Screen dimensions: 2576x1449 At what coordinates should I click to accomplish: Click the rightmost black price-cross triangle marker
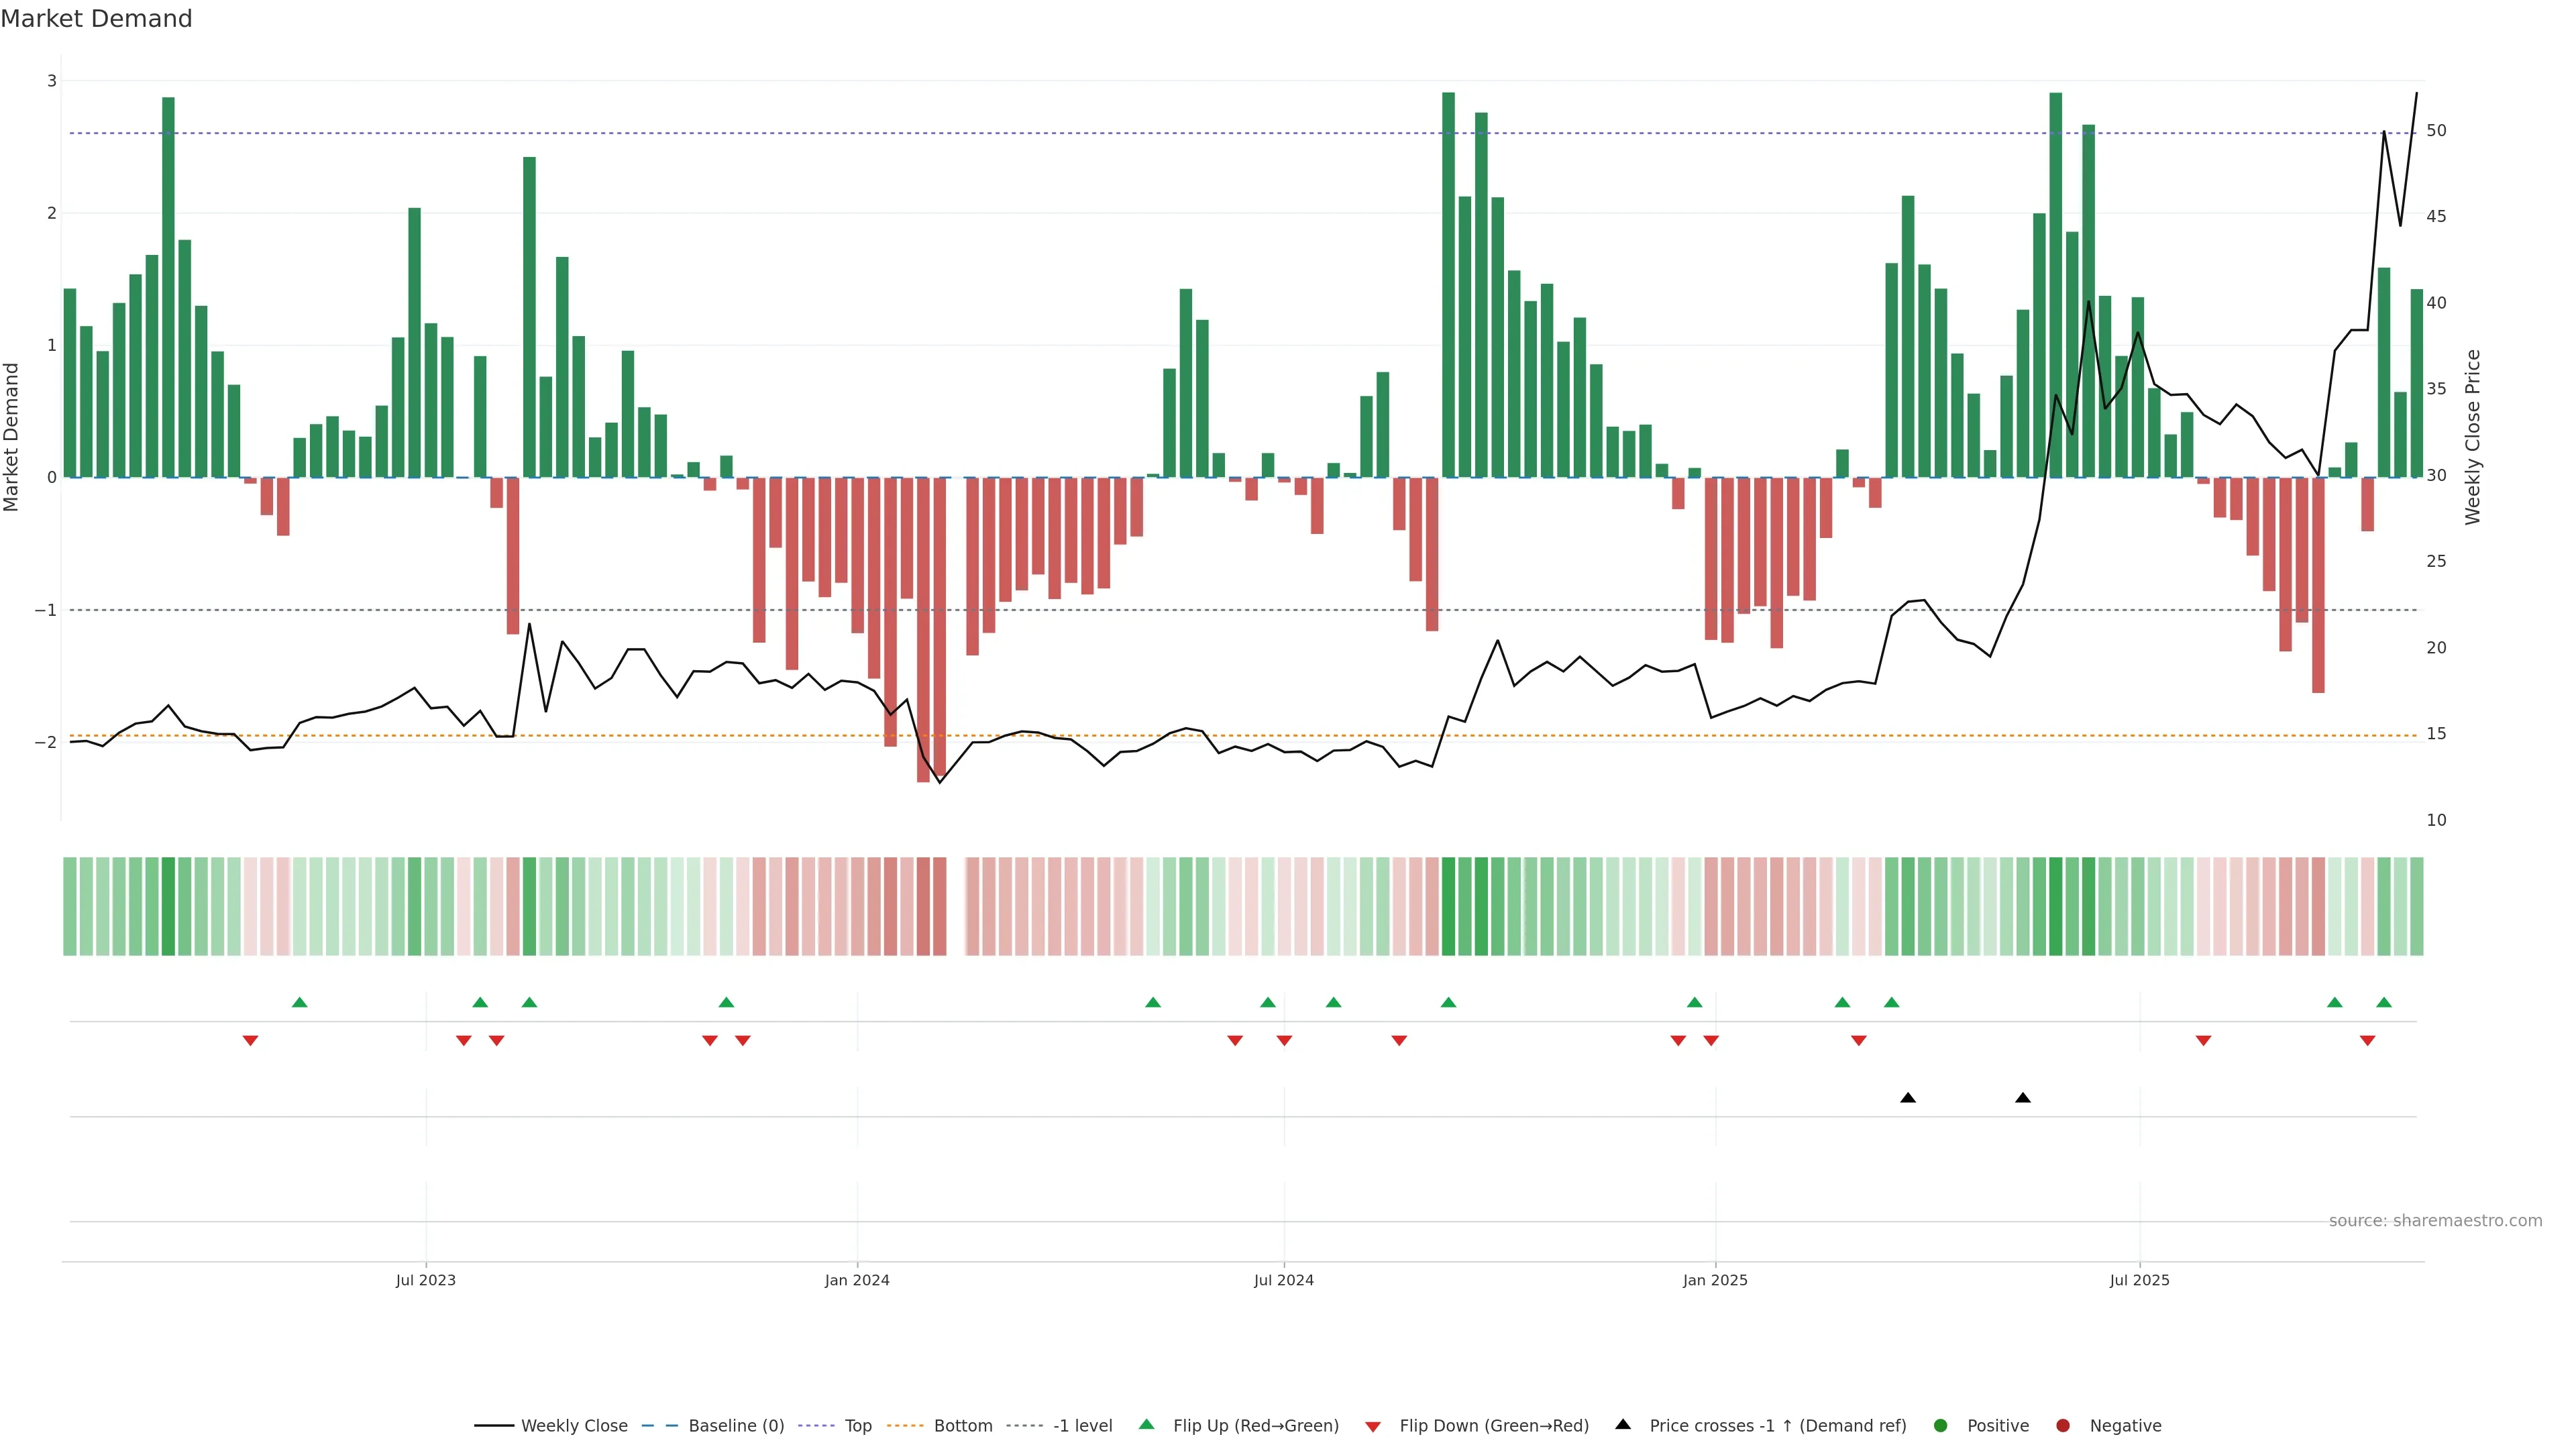pos(2023,1098)
